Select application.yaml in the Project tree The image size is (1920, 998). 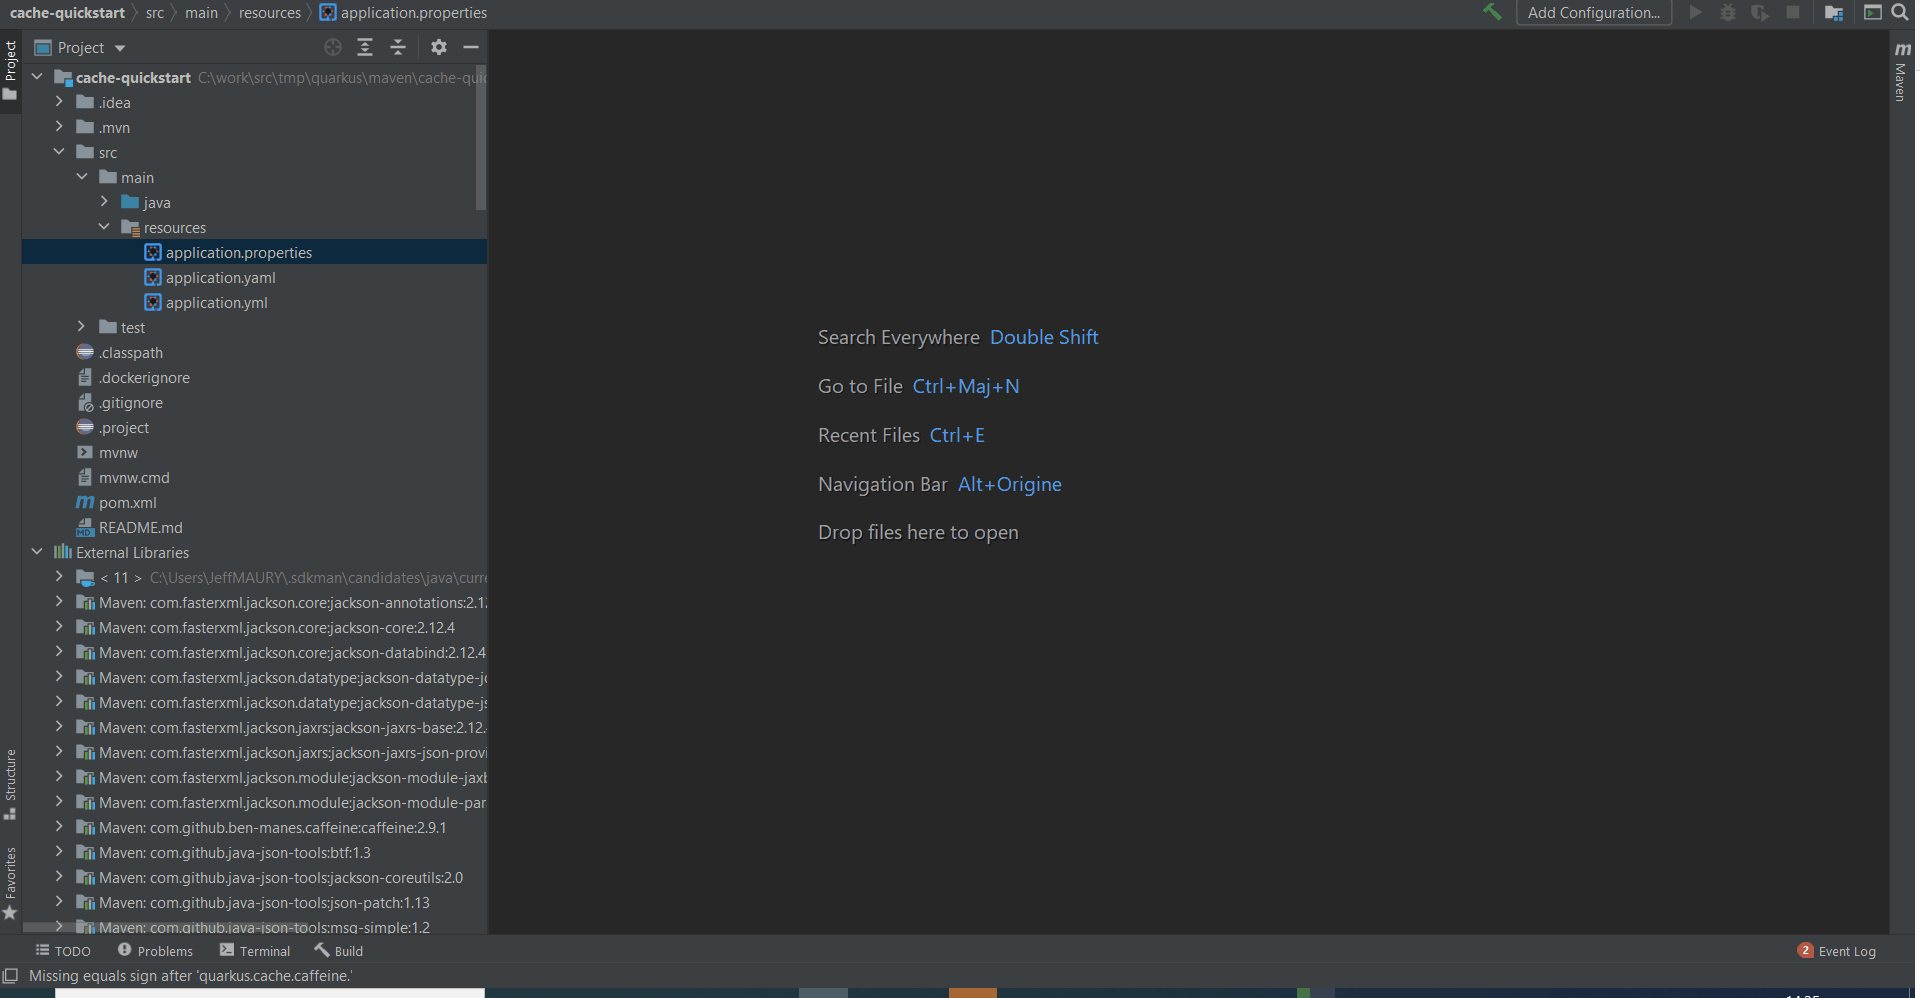click(x=220, y=277)
